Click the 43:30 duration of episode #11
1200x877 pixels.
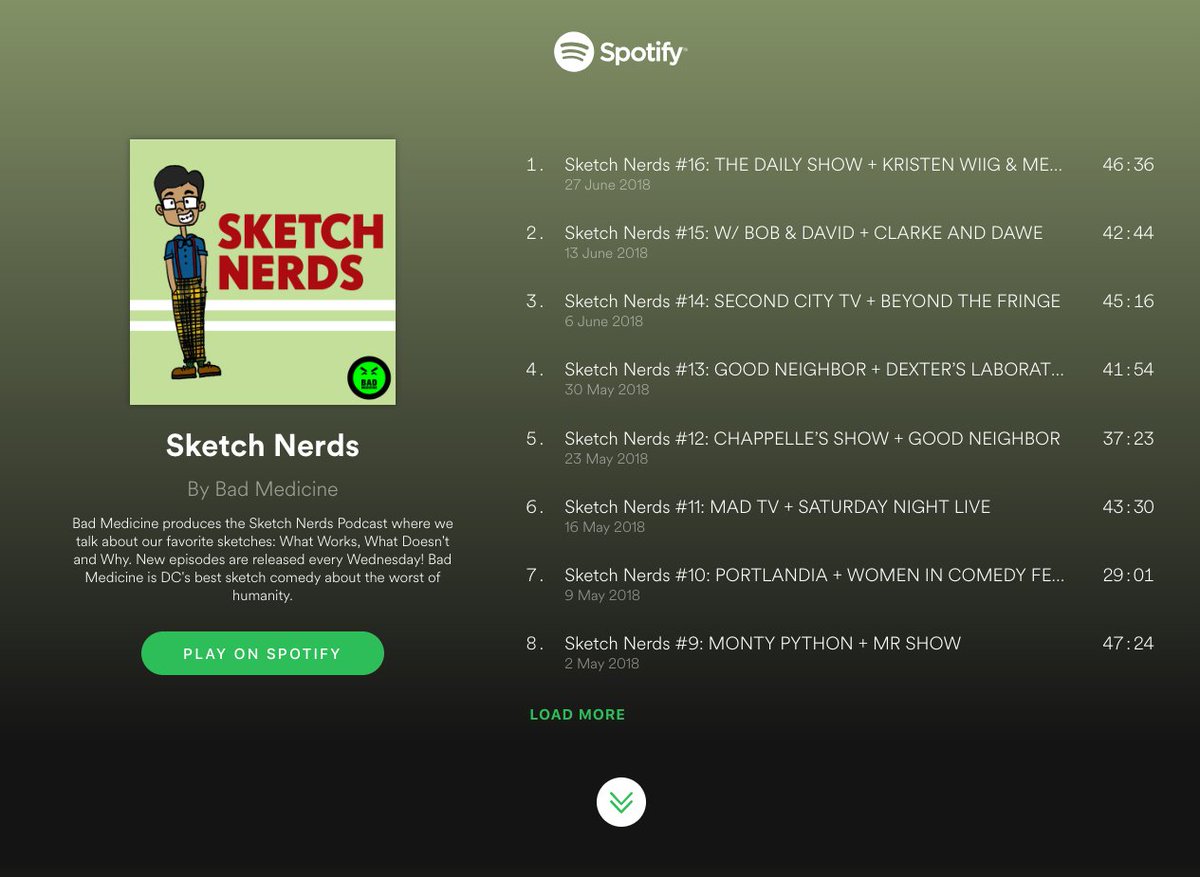[1128, 507]
